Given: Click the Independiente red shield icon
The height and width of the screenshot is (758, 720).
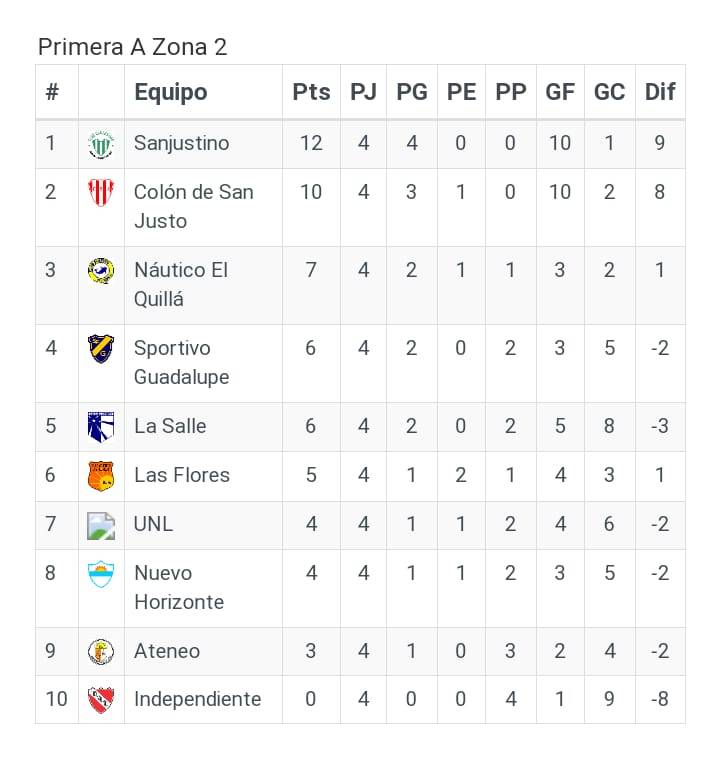Looking at the screenshot, I should click(x=101, y=699).
